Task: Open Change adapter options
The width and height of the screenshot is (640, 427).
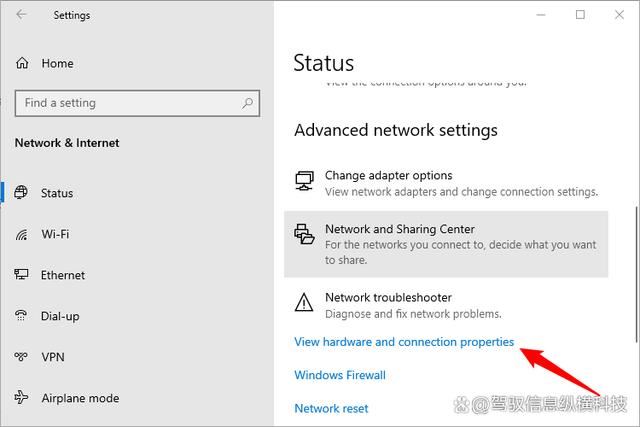Action: click(x=389, y=176)
